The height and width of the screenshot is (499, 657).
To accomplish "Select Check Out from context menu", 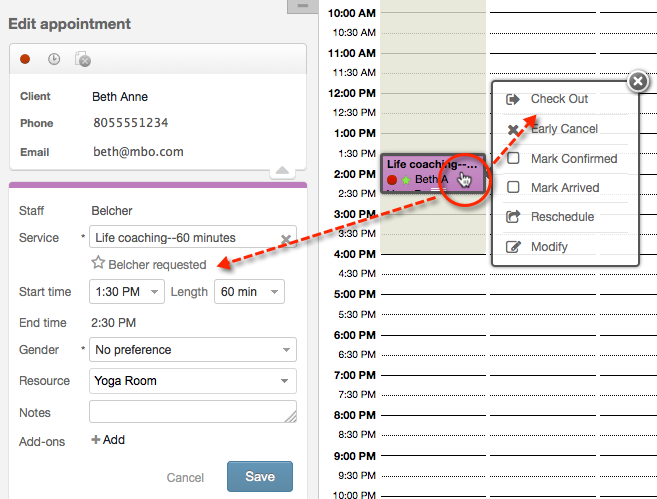I will (x=559, y=99).
